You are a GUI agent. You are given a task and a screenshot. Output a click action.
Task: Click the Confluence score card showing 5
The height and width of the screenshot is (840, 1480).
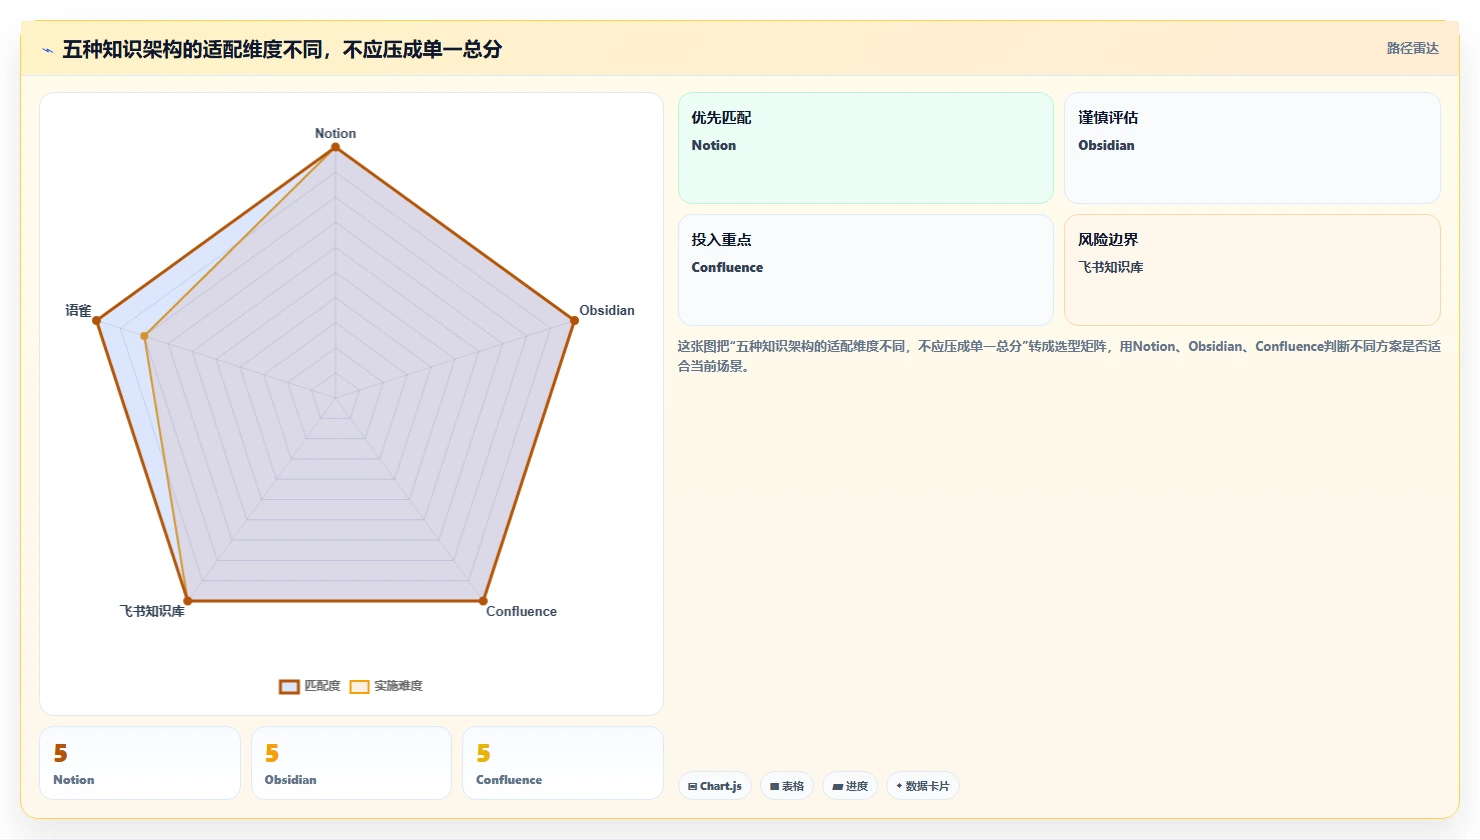[x=563, y=763]
